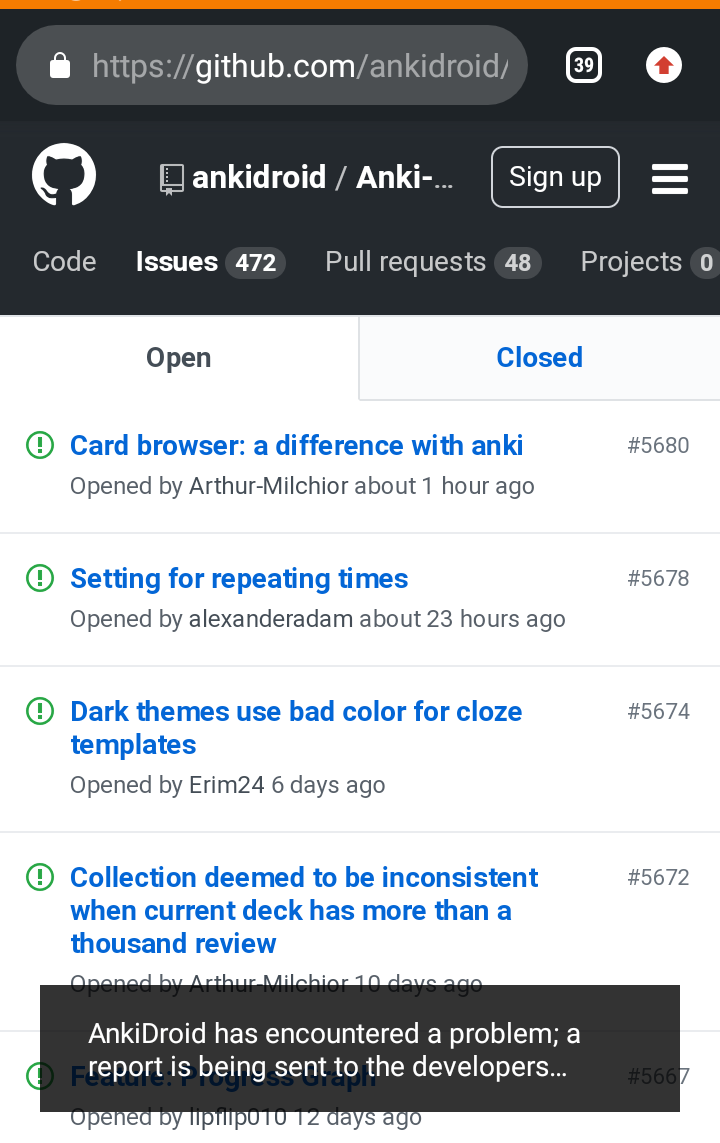Click 'Opened by alexanderadam about 23 hours ago'
The image size is (720, 1143).
pos(318,619)
